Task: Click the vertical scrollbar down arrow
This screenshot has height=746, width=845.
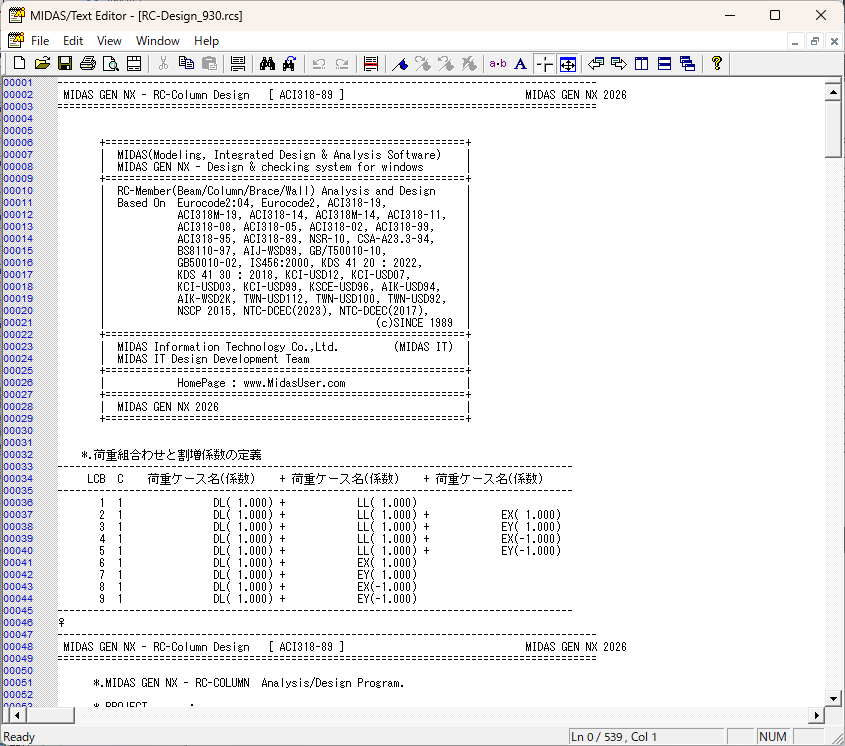Action: [x=833, y=699]
